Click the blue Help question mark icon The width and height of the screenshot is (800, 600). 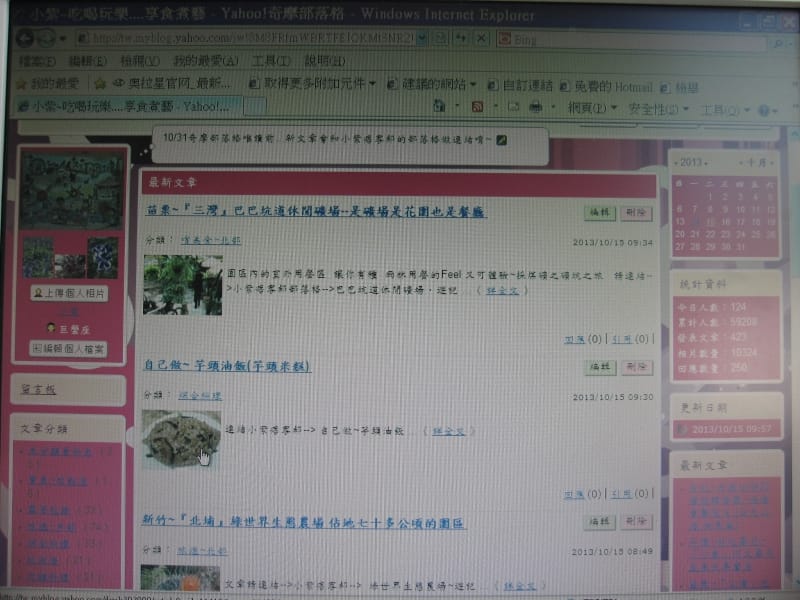tap(764, 110)
